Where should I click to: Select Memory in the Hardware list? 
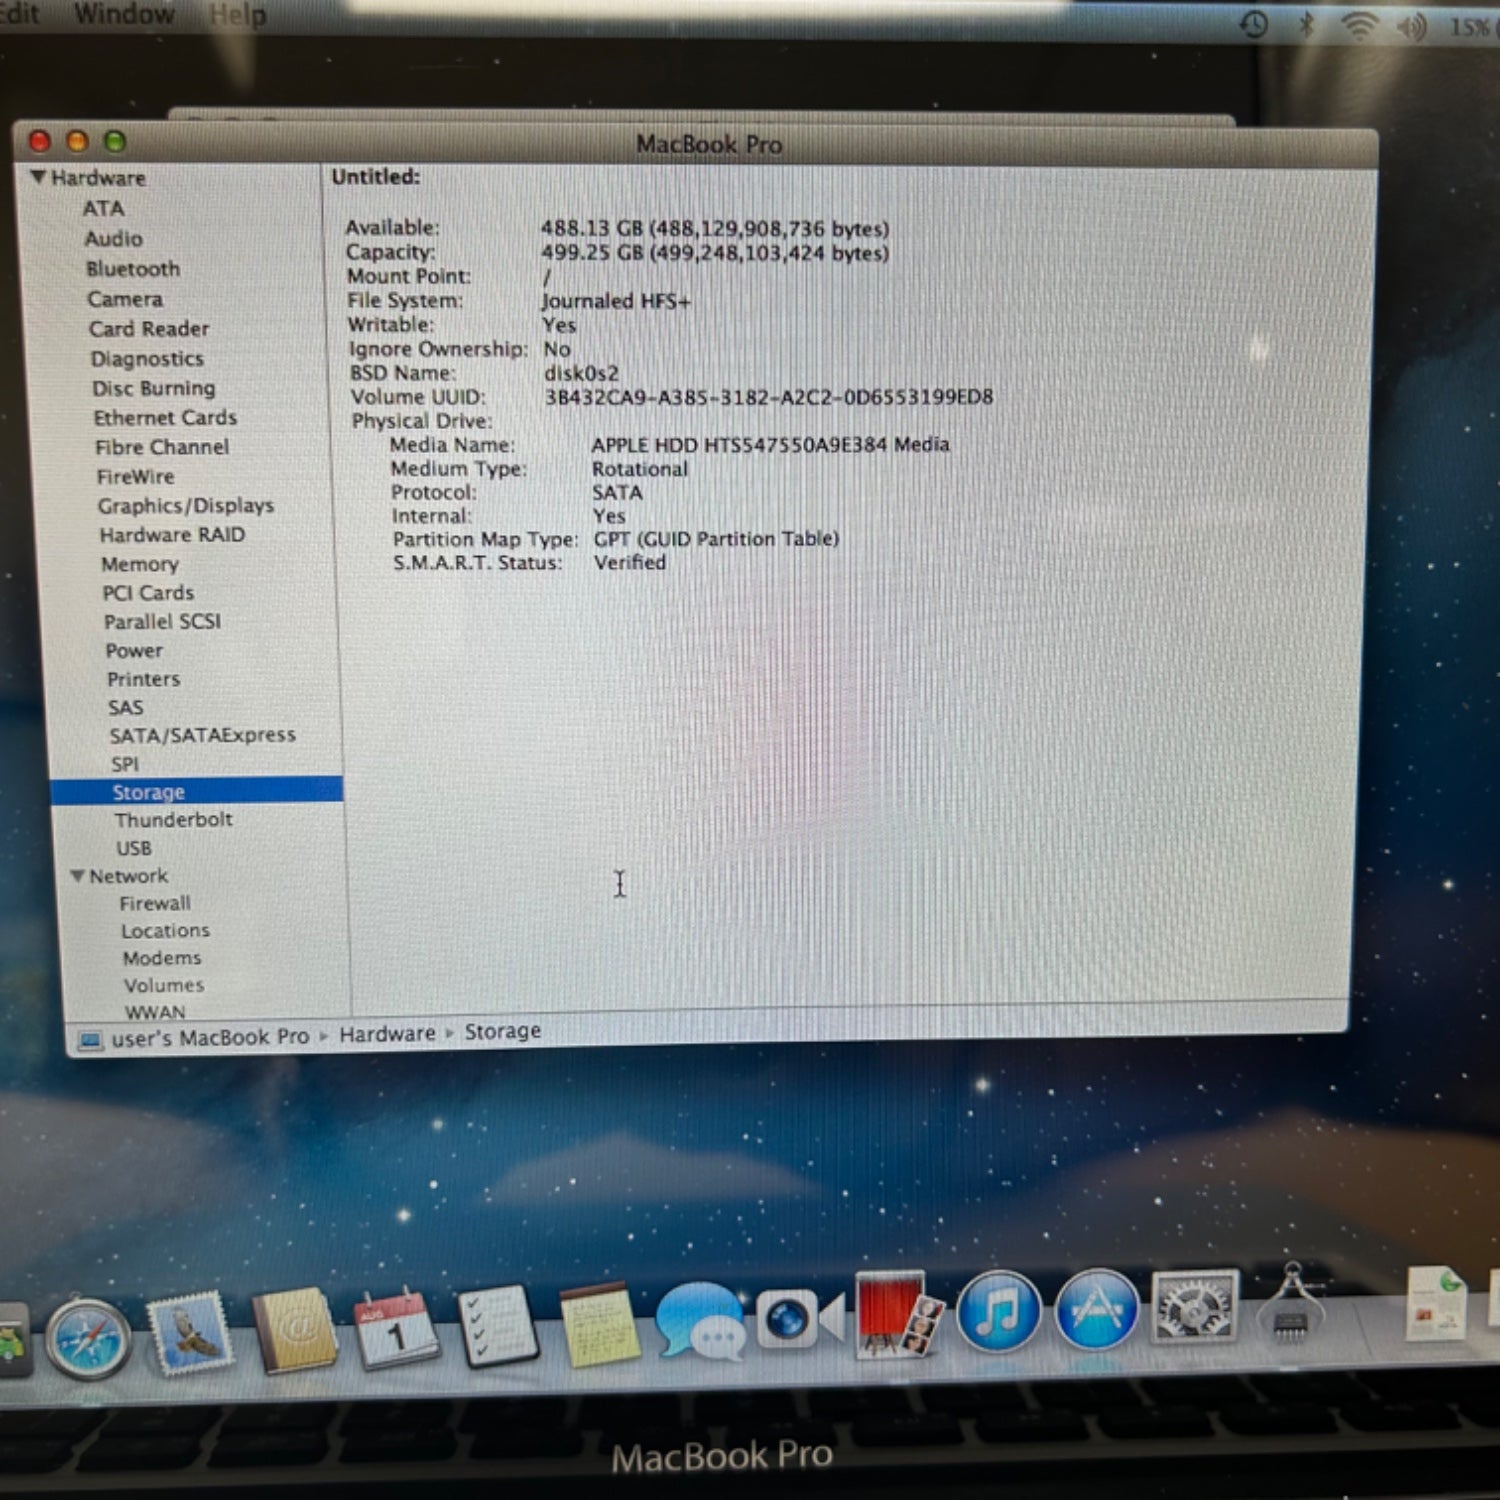pyautogui.click(x=140, y=564)
